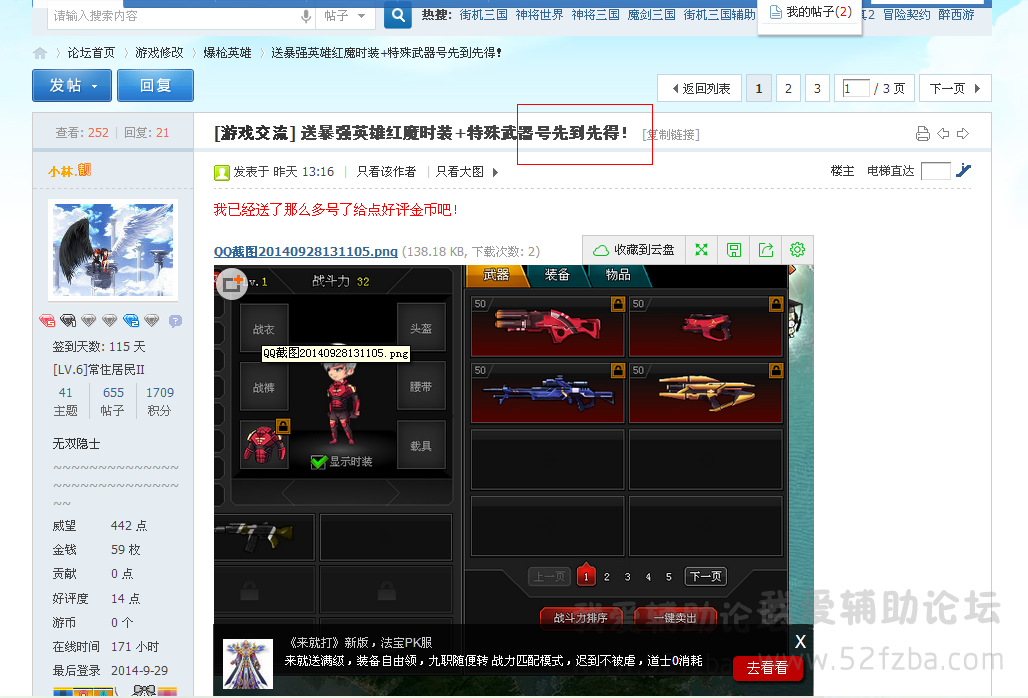Click the next thread arrow icon
Screen dimensions: 1028x698
point(962,134)
